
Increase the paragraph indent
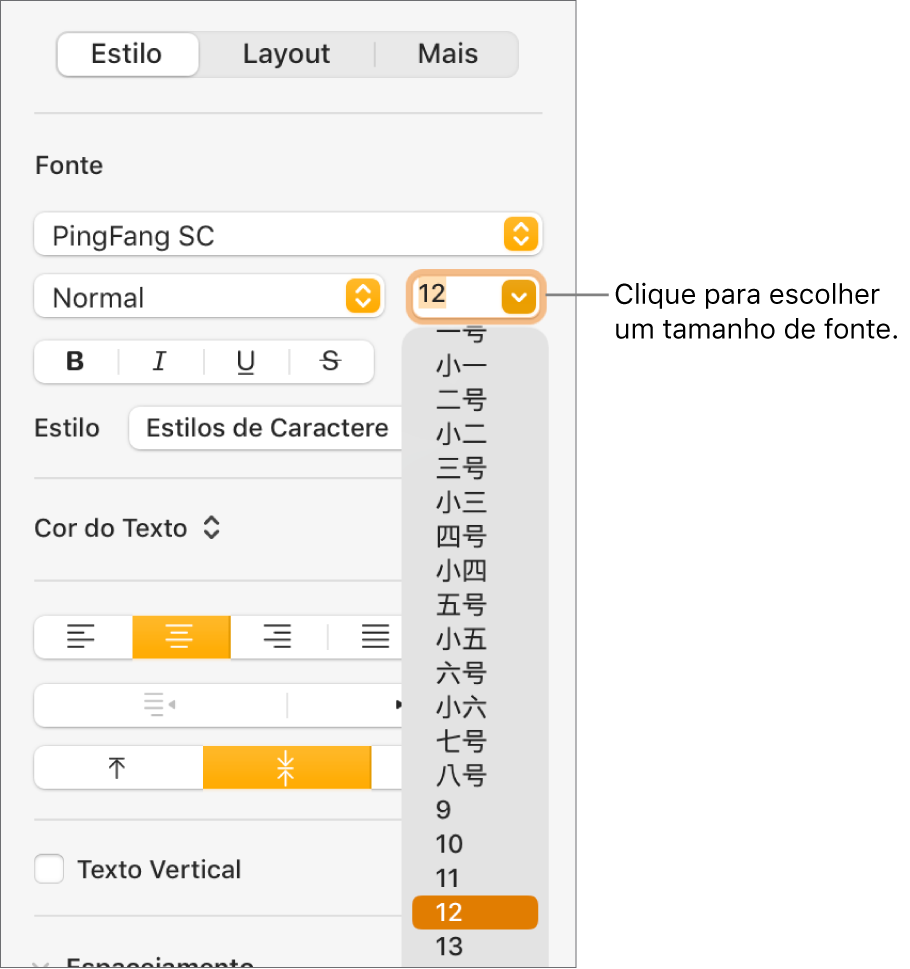tap(346, 705)
